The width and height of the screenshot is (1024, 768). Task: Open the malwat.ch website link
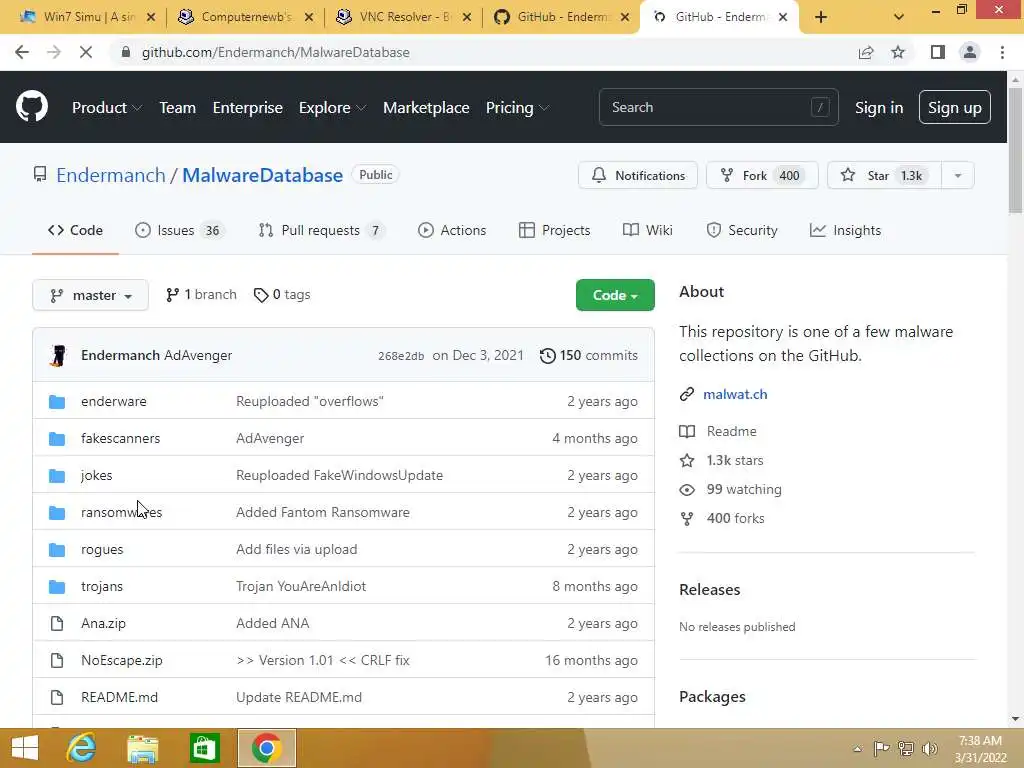click(x=735, y=394)
